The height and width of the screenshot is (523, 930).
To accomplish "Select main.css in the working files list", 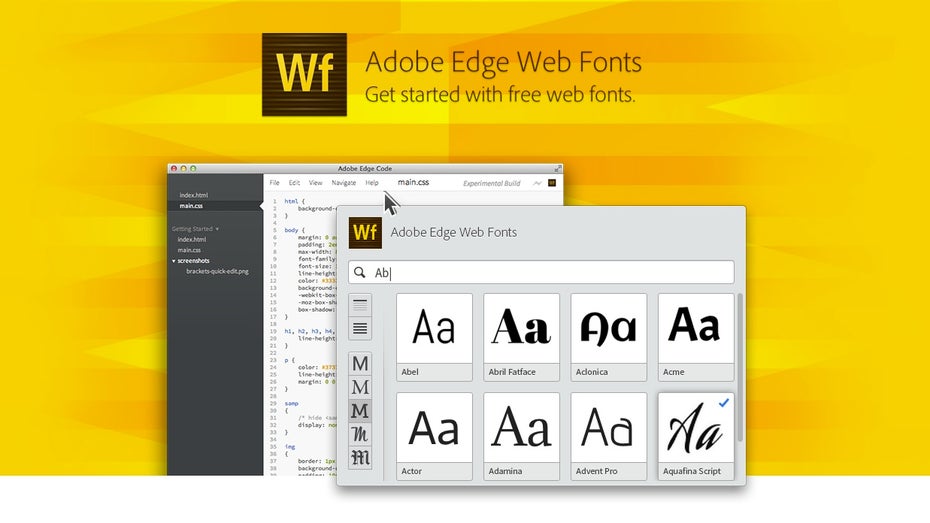I will pos(191,206).
